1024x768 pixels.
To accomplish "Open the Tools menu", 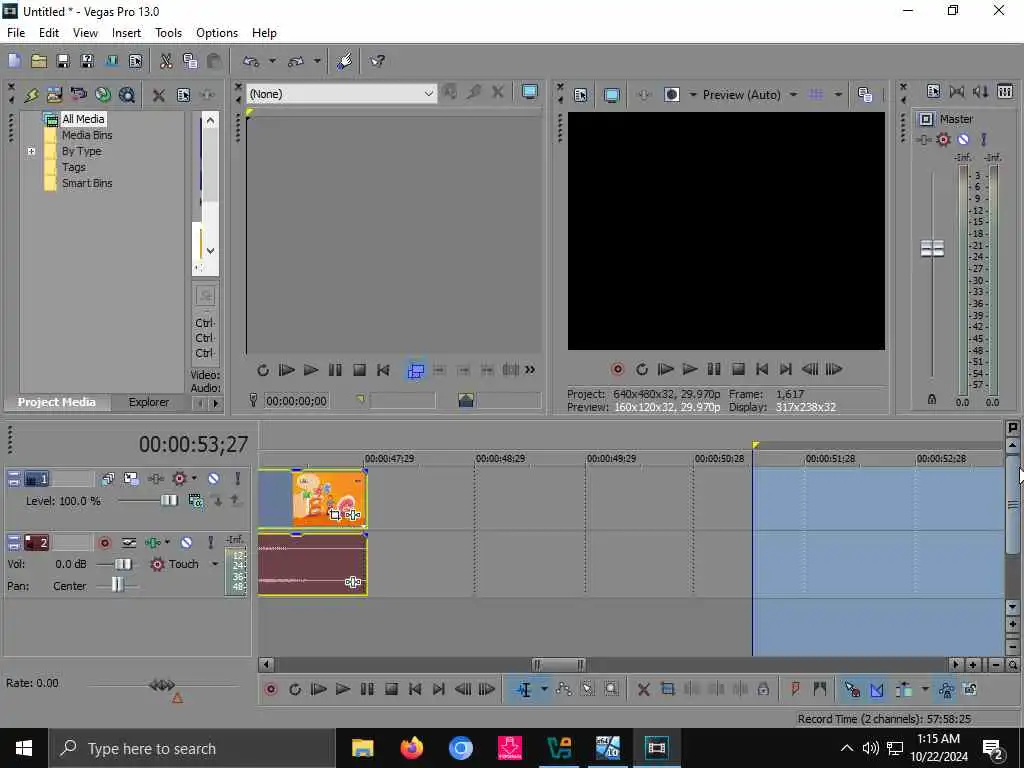I will pyautogui.click(x=168, y=33).
